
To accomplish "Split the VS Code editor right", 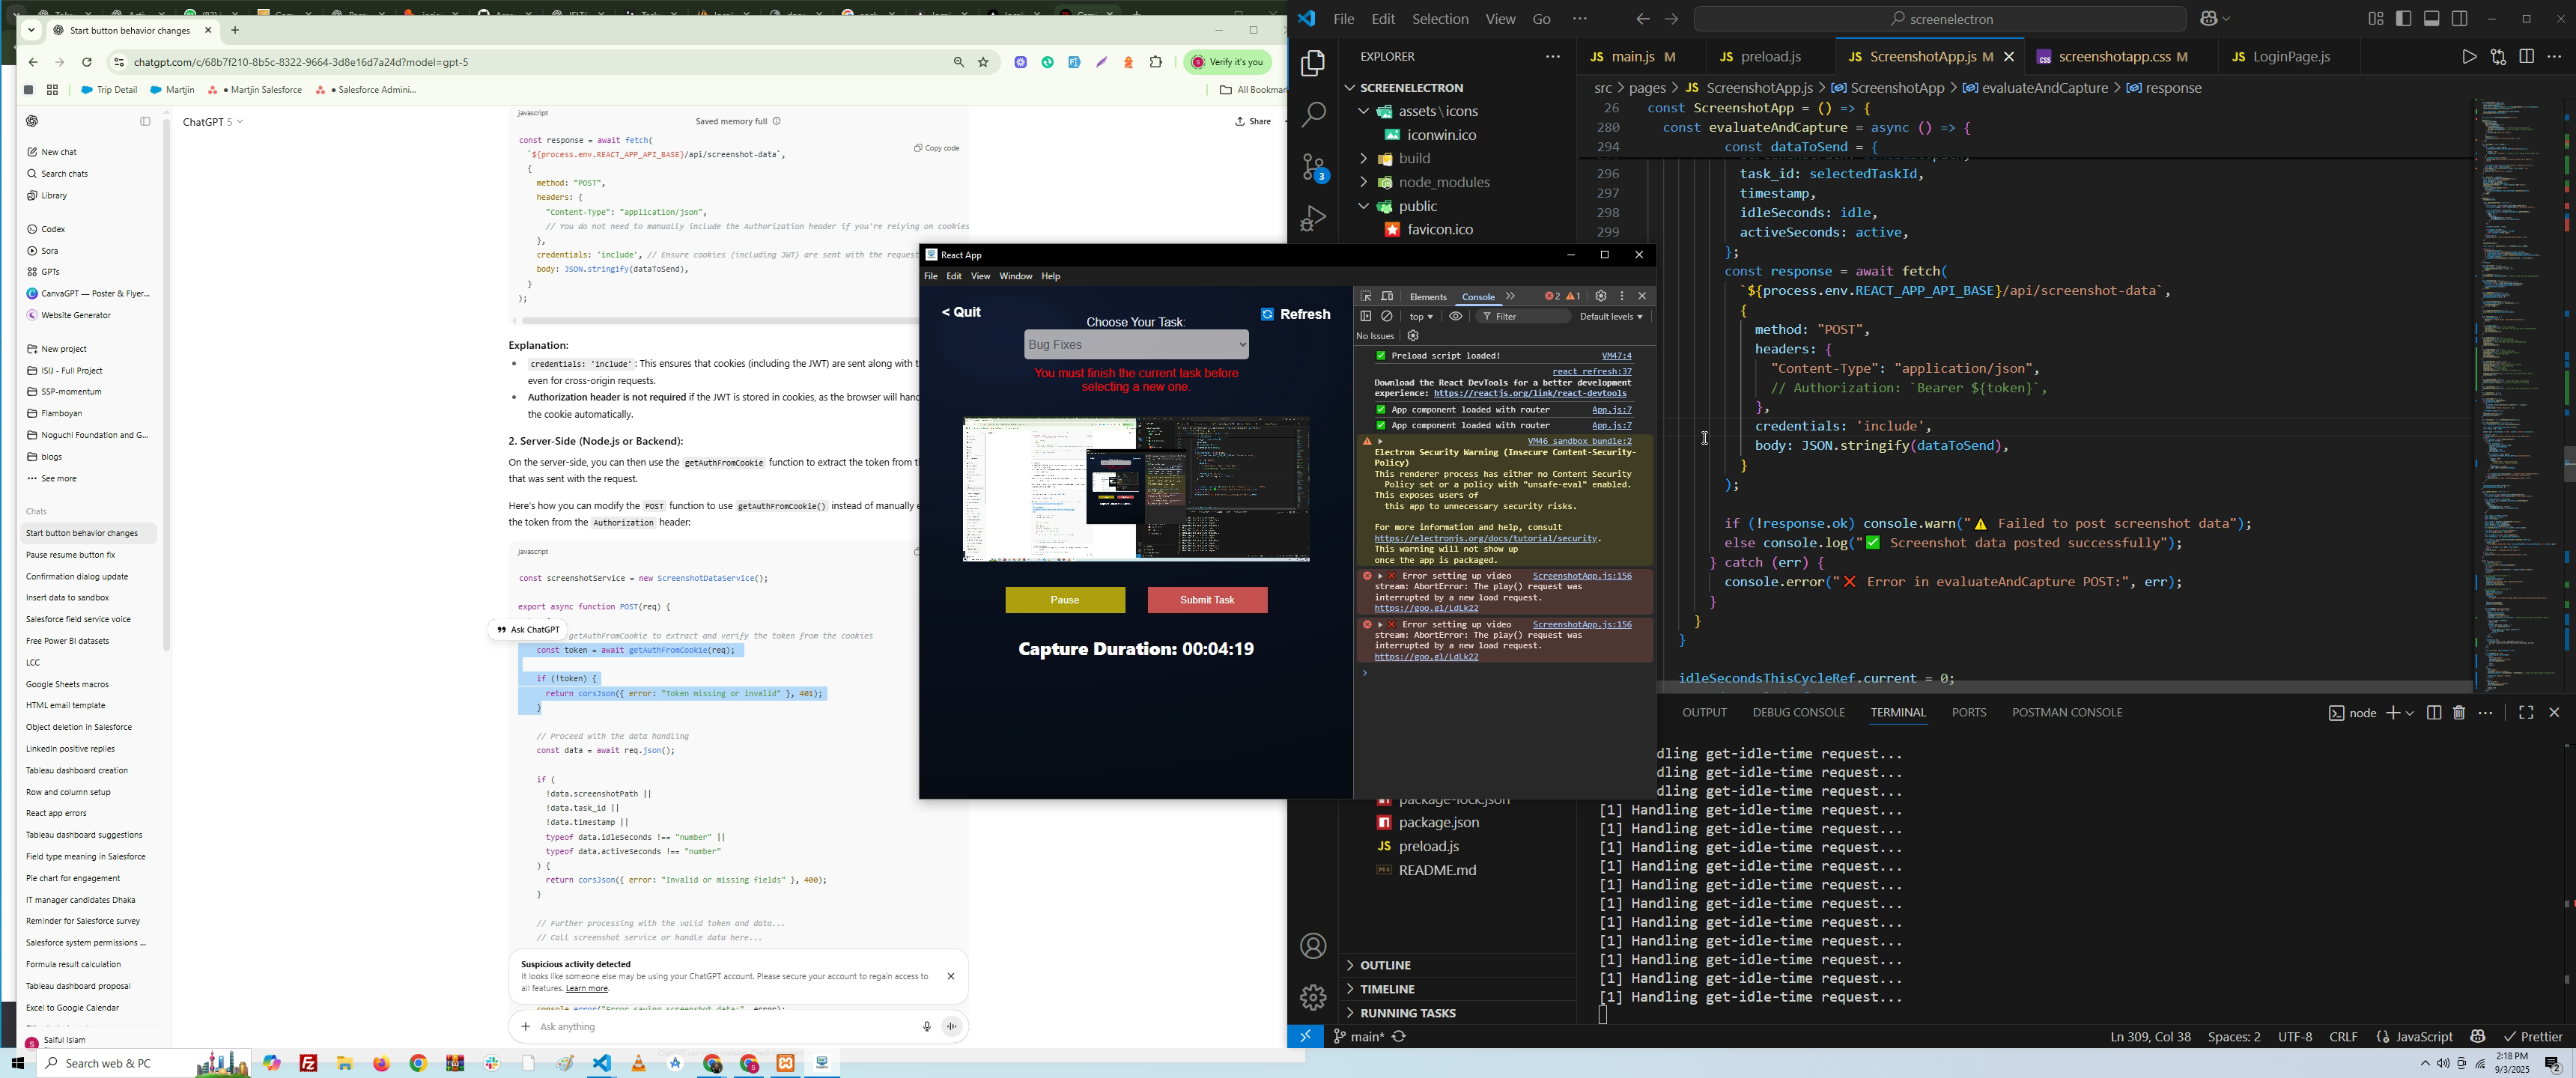I will (2527, 57).
